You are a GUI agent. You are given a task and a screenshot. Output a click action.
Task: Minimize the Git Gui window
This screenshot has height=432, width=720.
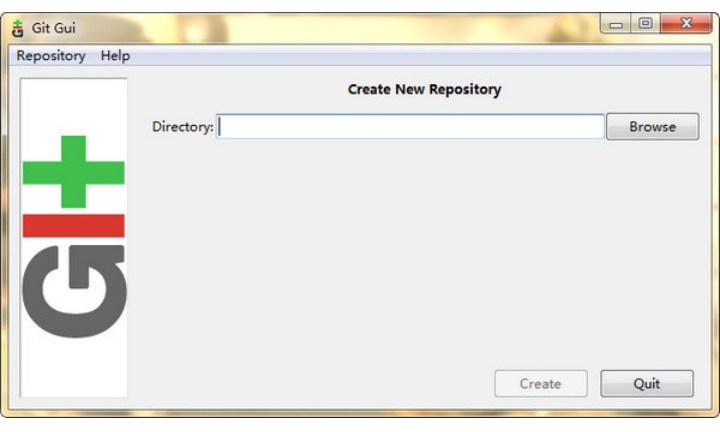pos(616,23)
